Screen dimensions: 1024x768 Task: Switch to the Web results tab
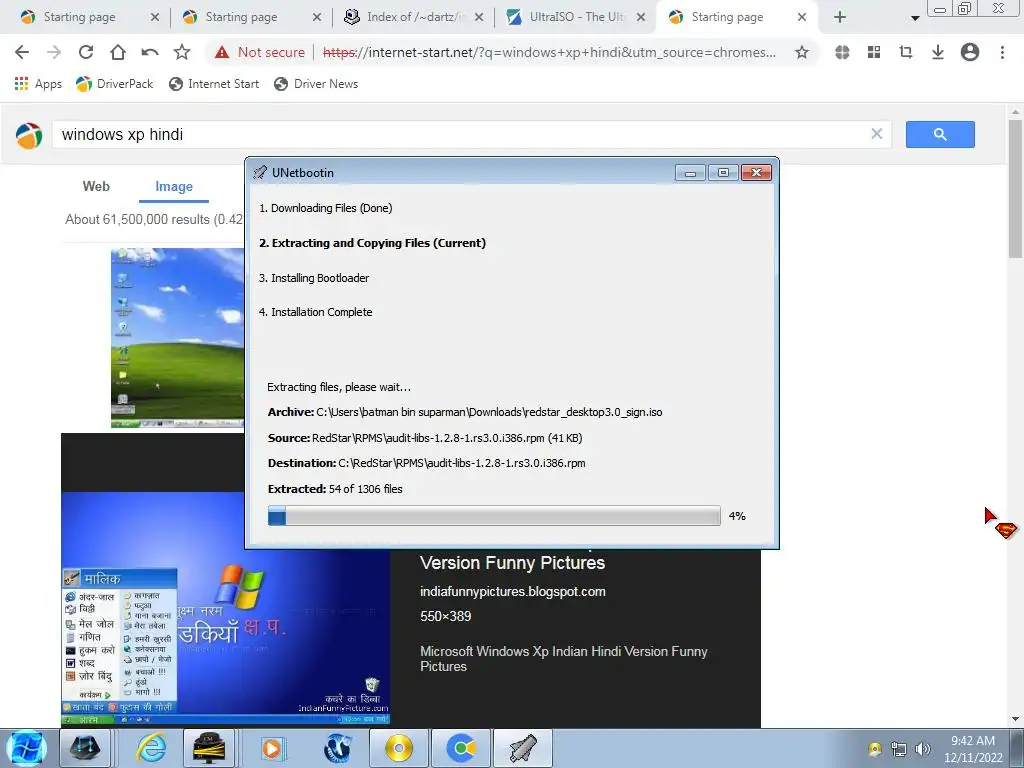(x=96, y=186)
